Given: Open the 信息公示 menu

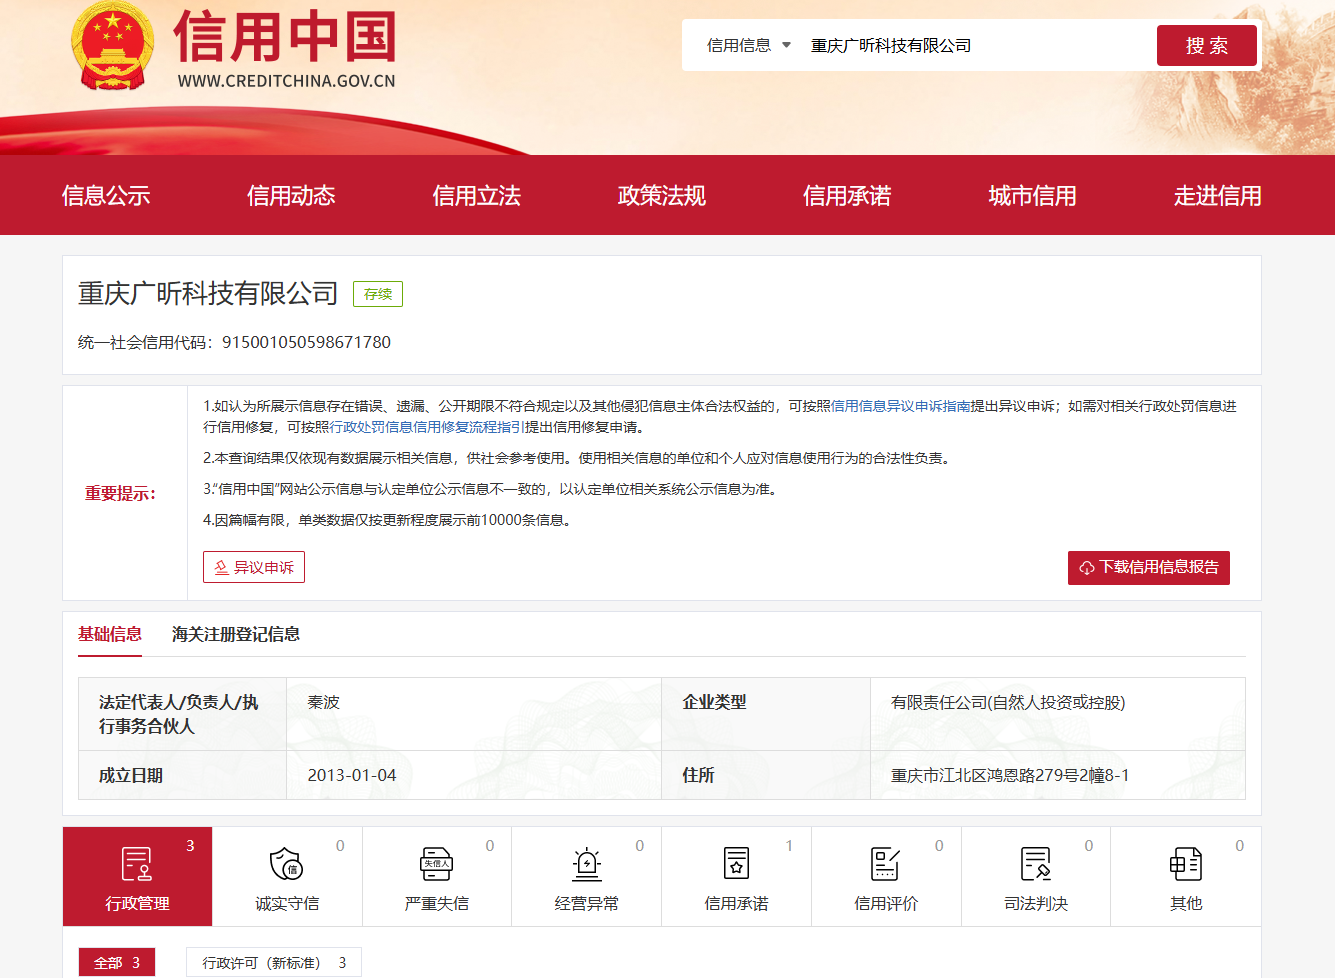Looking at the screenshot, I should tap(106, 196).
